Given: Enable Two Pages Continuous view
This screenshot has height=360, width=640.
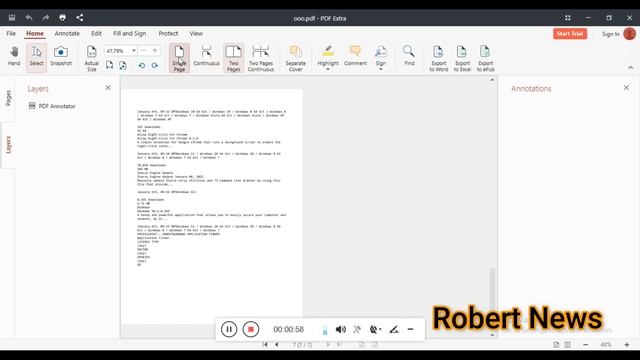Looking at the screenshot, I should coord(260,58).
